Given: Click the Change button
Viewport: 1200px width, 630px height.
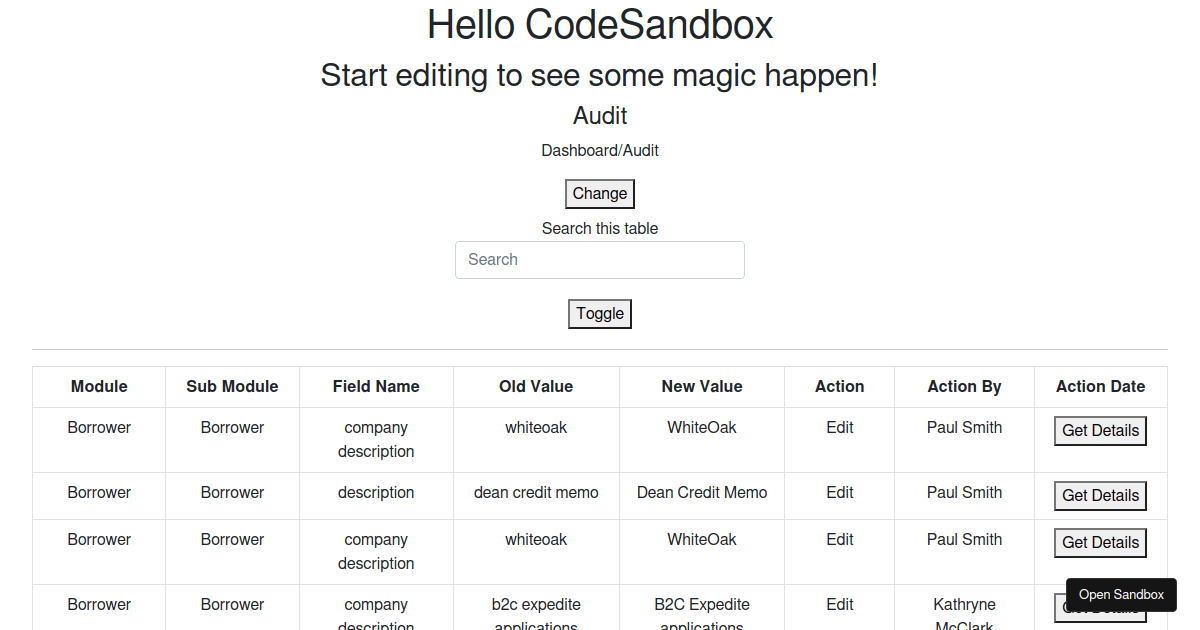Looking at the screenshot, I should coord(599,193).
